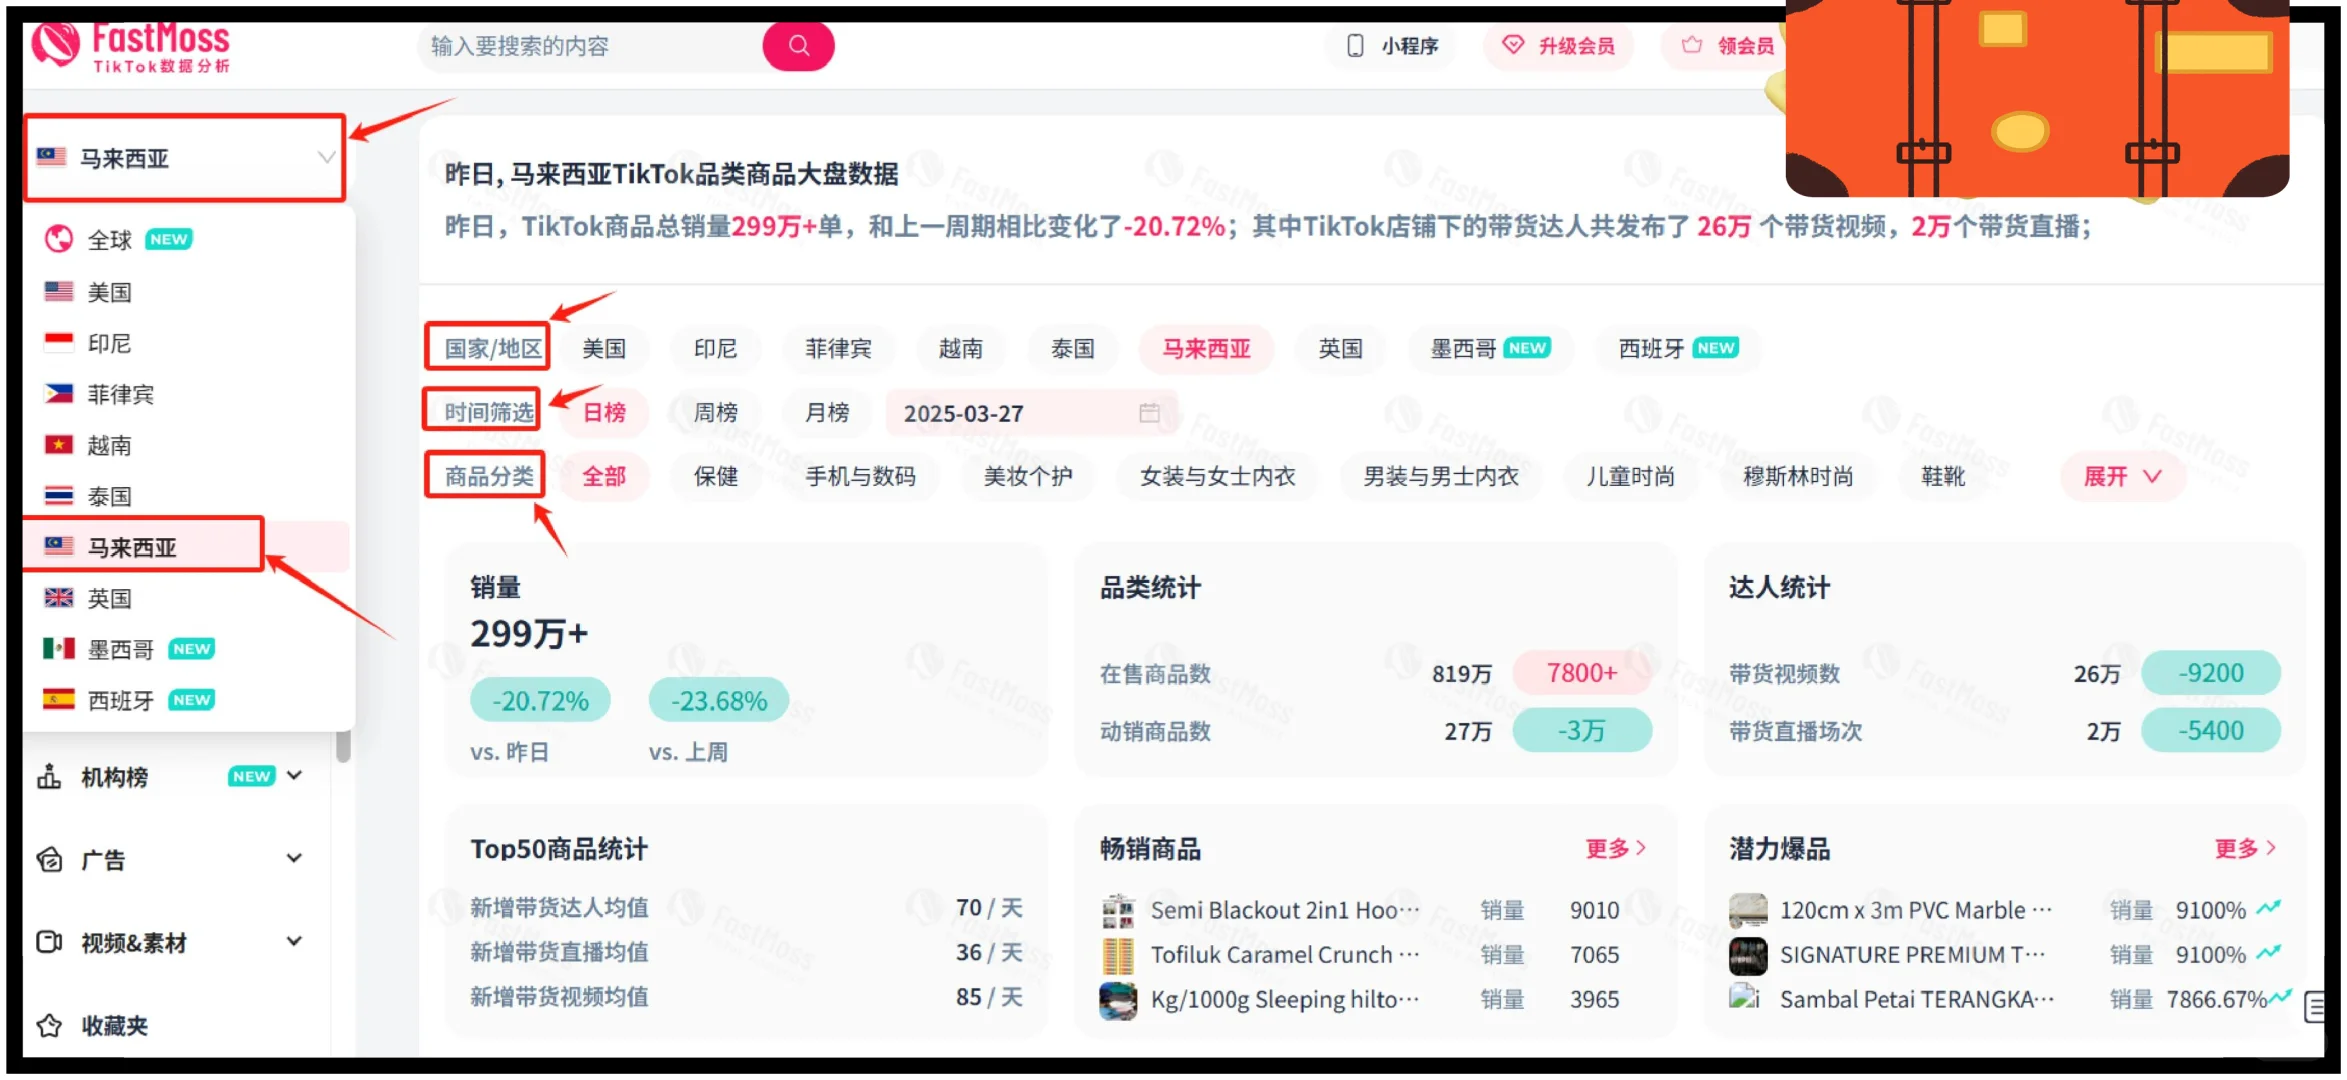Choose 印尼 in the country filter row
Screen dimensions: 2347x1080
point(715,348)
